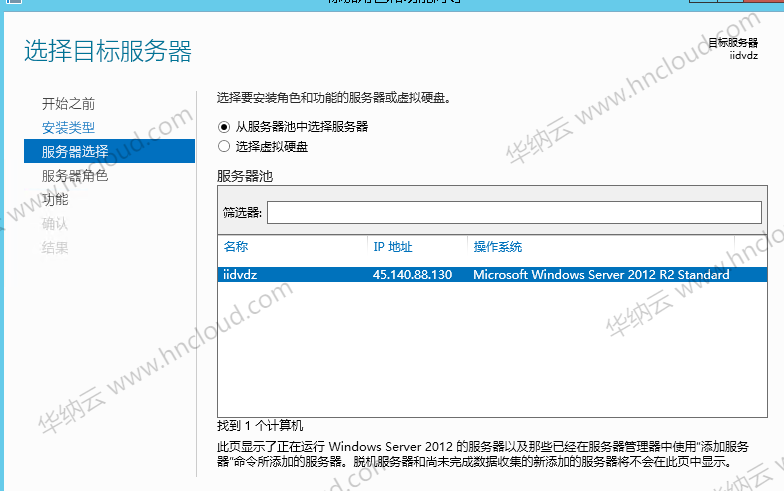Open 服务器角色 wizard step

(x=75, y=176)
